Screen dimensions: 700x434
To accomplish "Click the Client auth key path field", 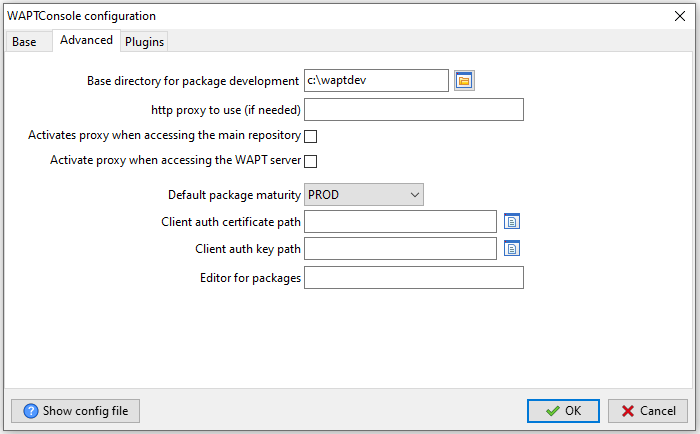I will pos(400,249).
